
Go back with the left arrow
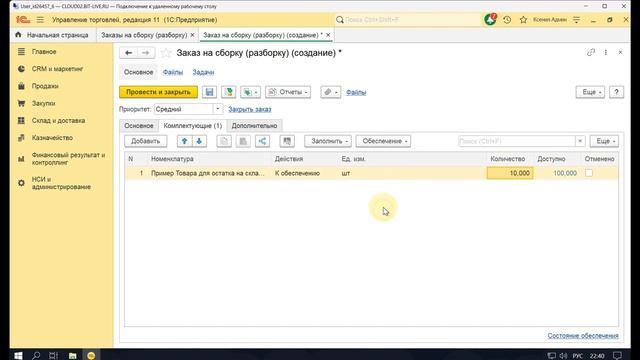coord(129,53)
